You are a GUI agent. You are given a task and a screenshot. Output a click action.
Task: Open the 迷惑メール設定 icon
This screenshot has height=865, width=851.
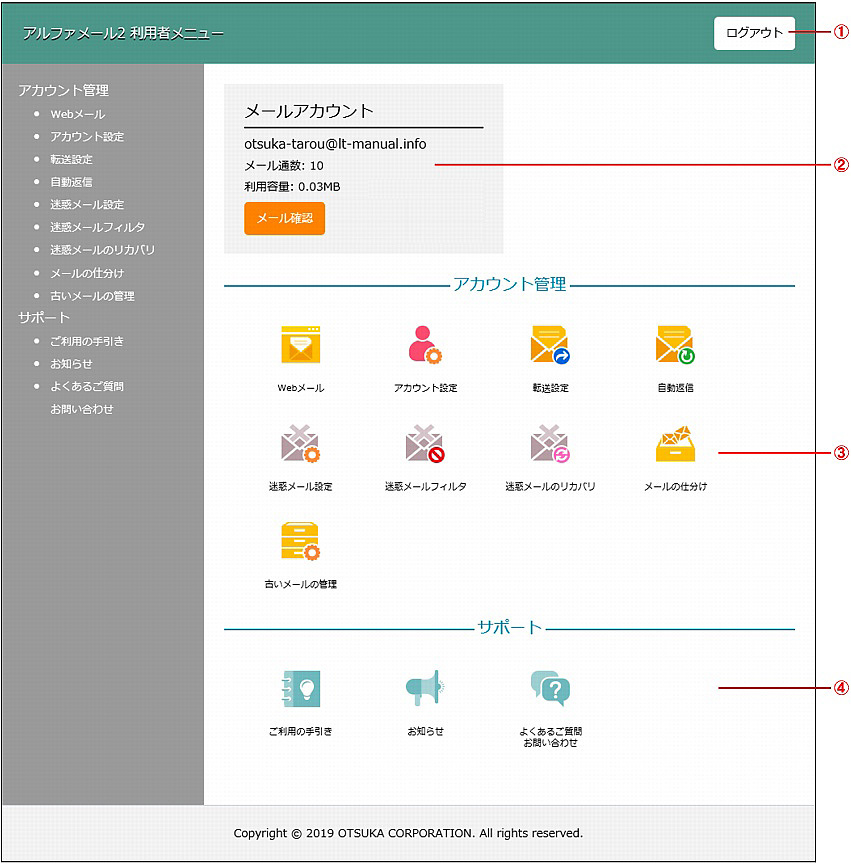tap(300, 444)
